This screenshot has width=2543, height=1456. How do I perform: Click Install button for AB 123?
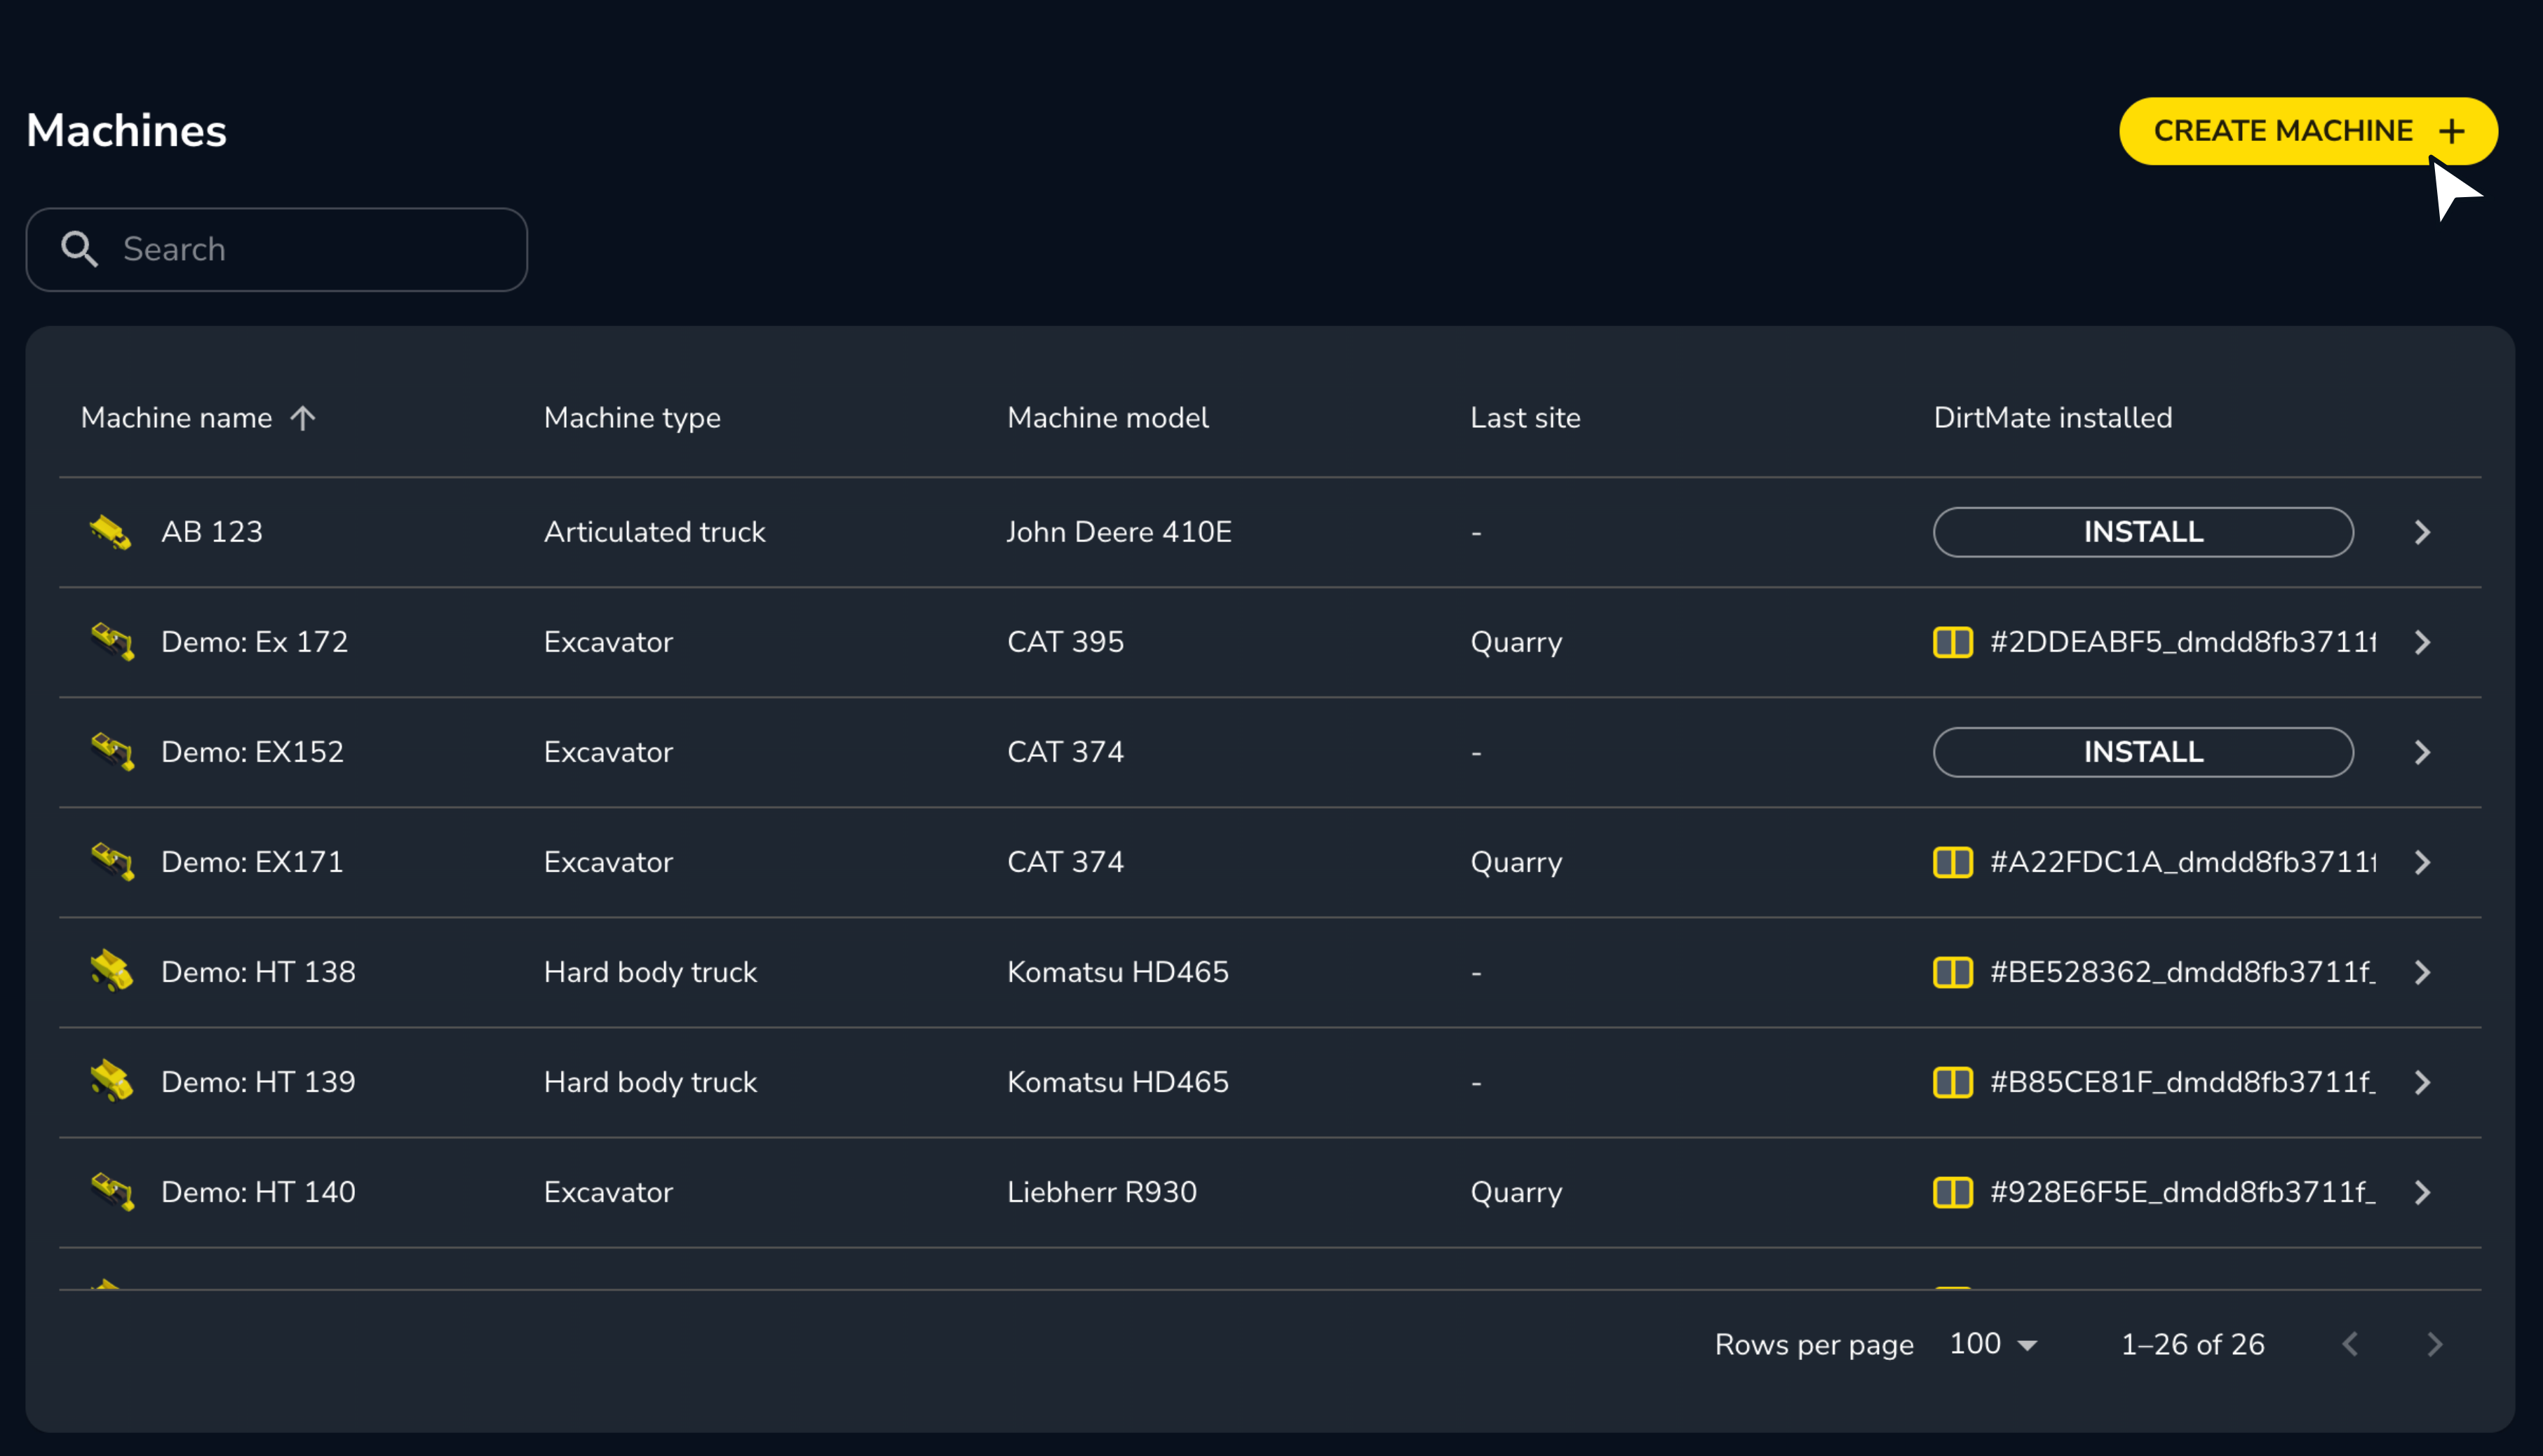(x=2142, y=532)
